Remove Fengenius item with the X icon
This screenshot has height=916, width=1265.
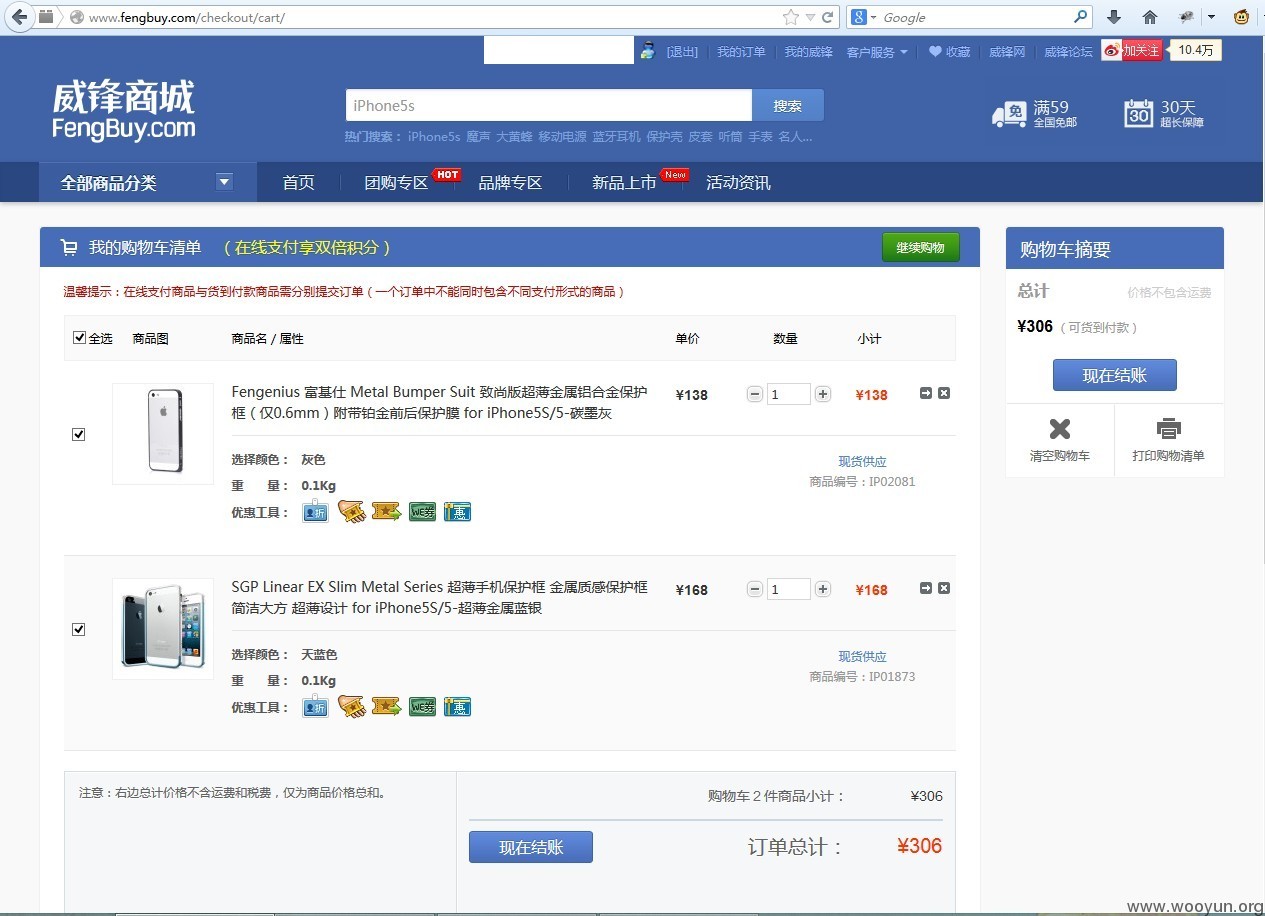[x=944, y=393]
